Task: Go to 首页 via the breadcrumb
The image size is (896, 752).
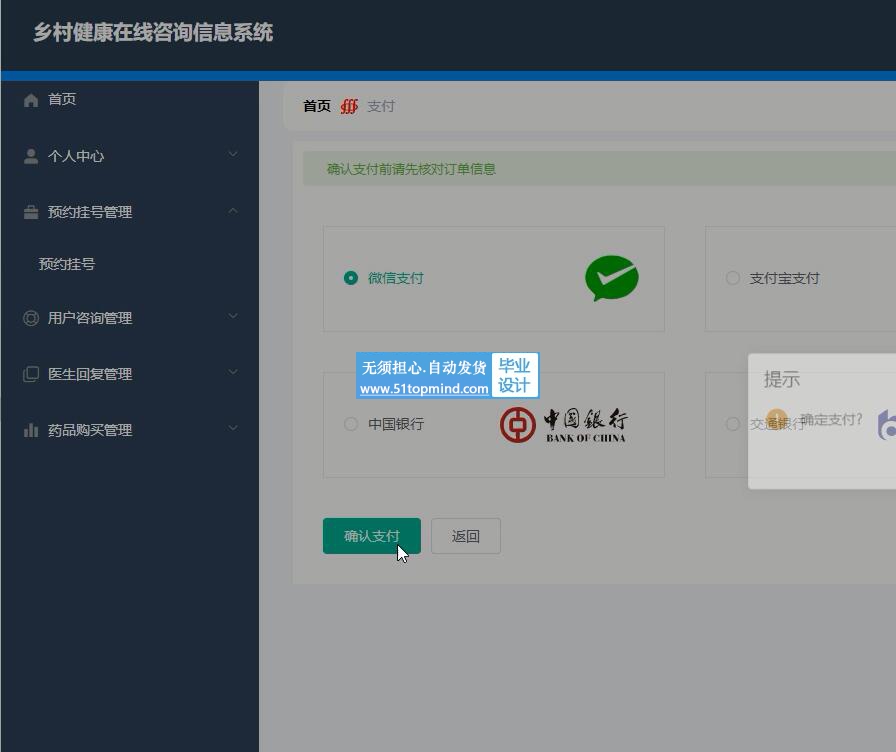Action: point(317,106)
